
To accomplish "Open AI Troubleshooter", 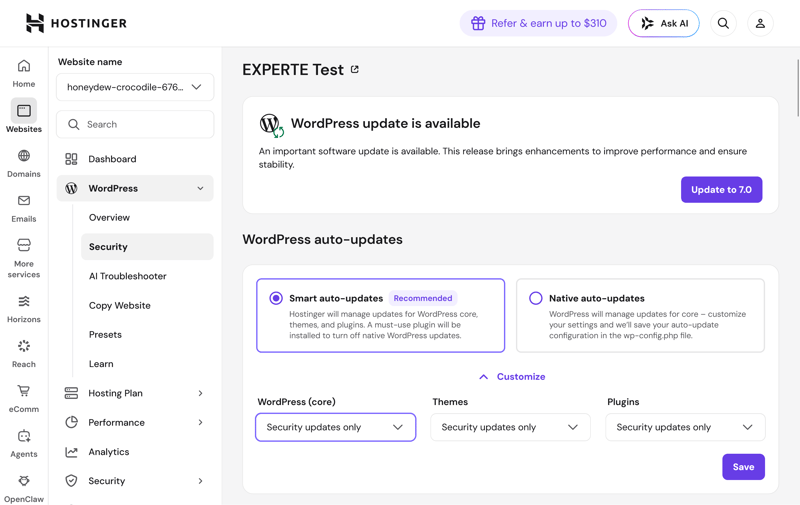I will tap(128, 276).
